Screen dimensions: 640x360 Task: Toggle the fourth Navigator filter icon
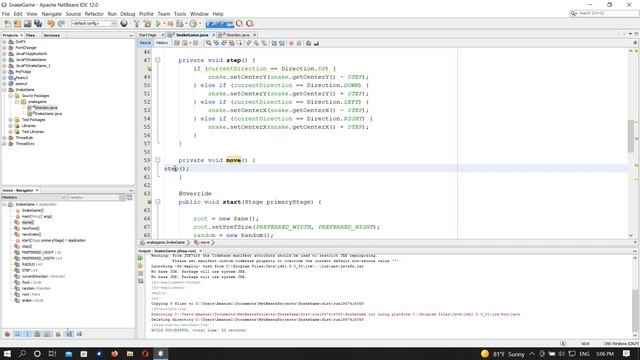[38, 334]
